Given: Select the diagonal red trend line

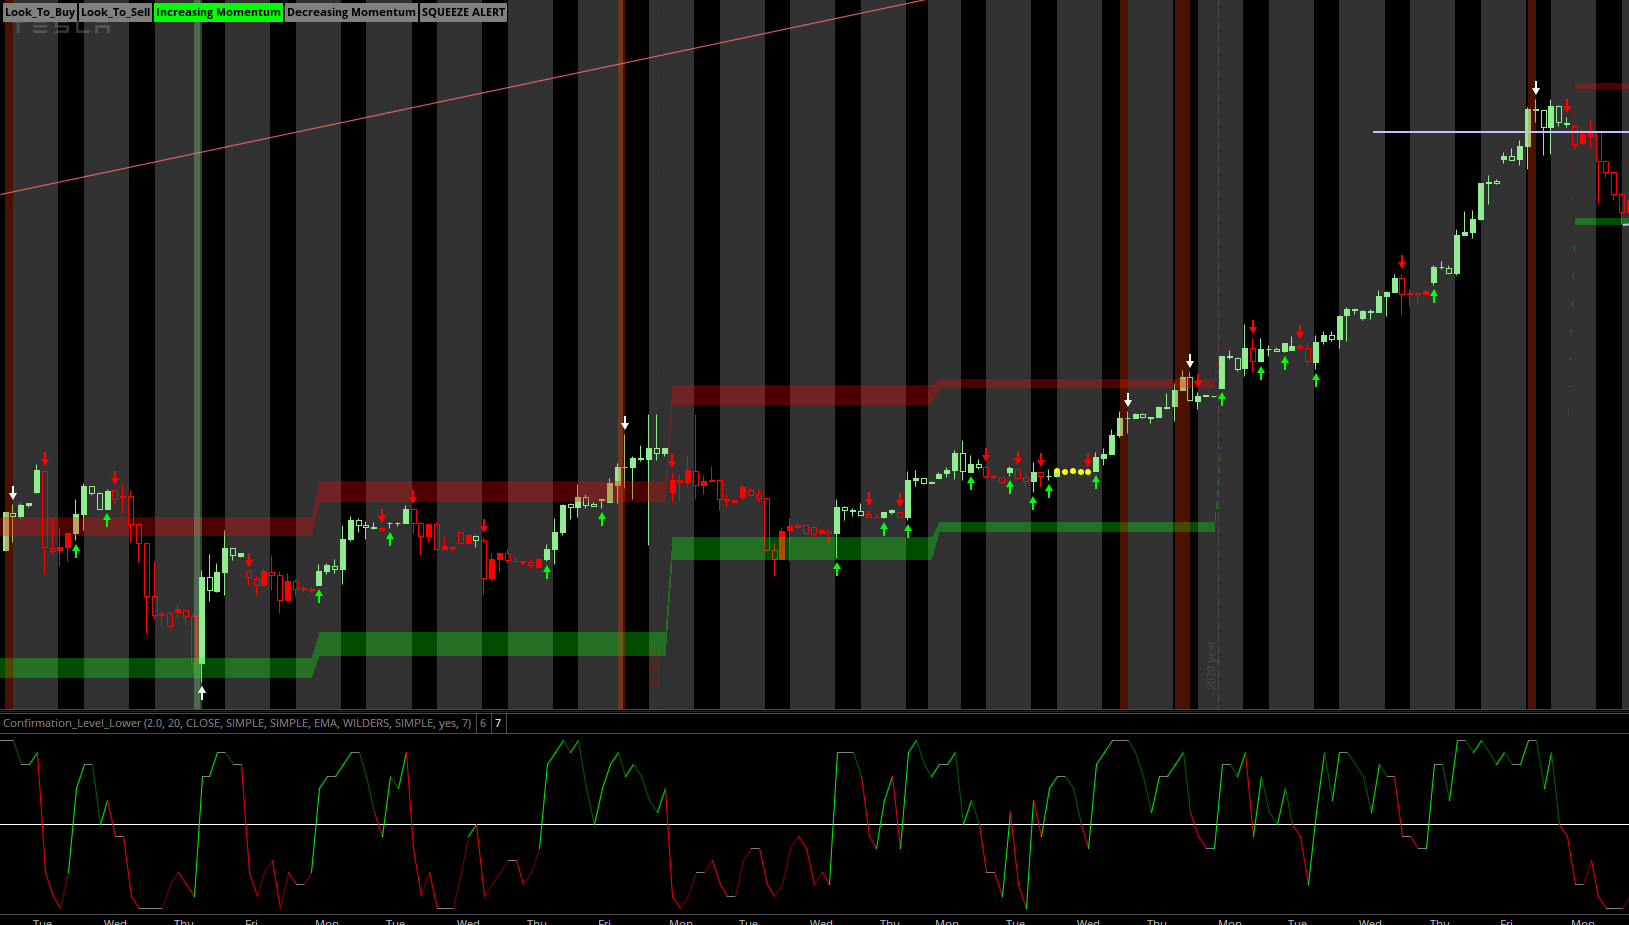Looking at the screenshot, I should click(460, 98).
